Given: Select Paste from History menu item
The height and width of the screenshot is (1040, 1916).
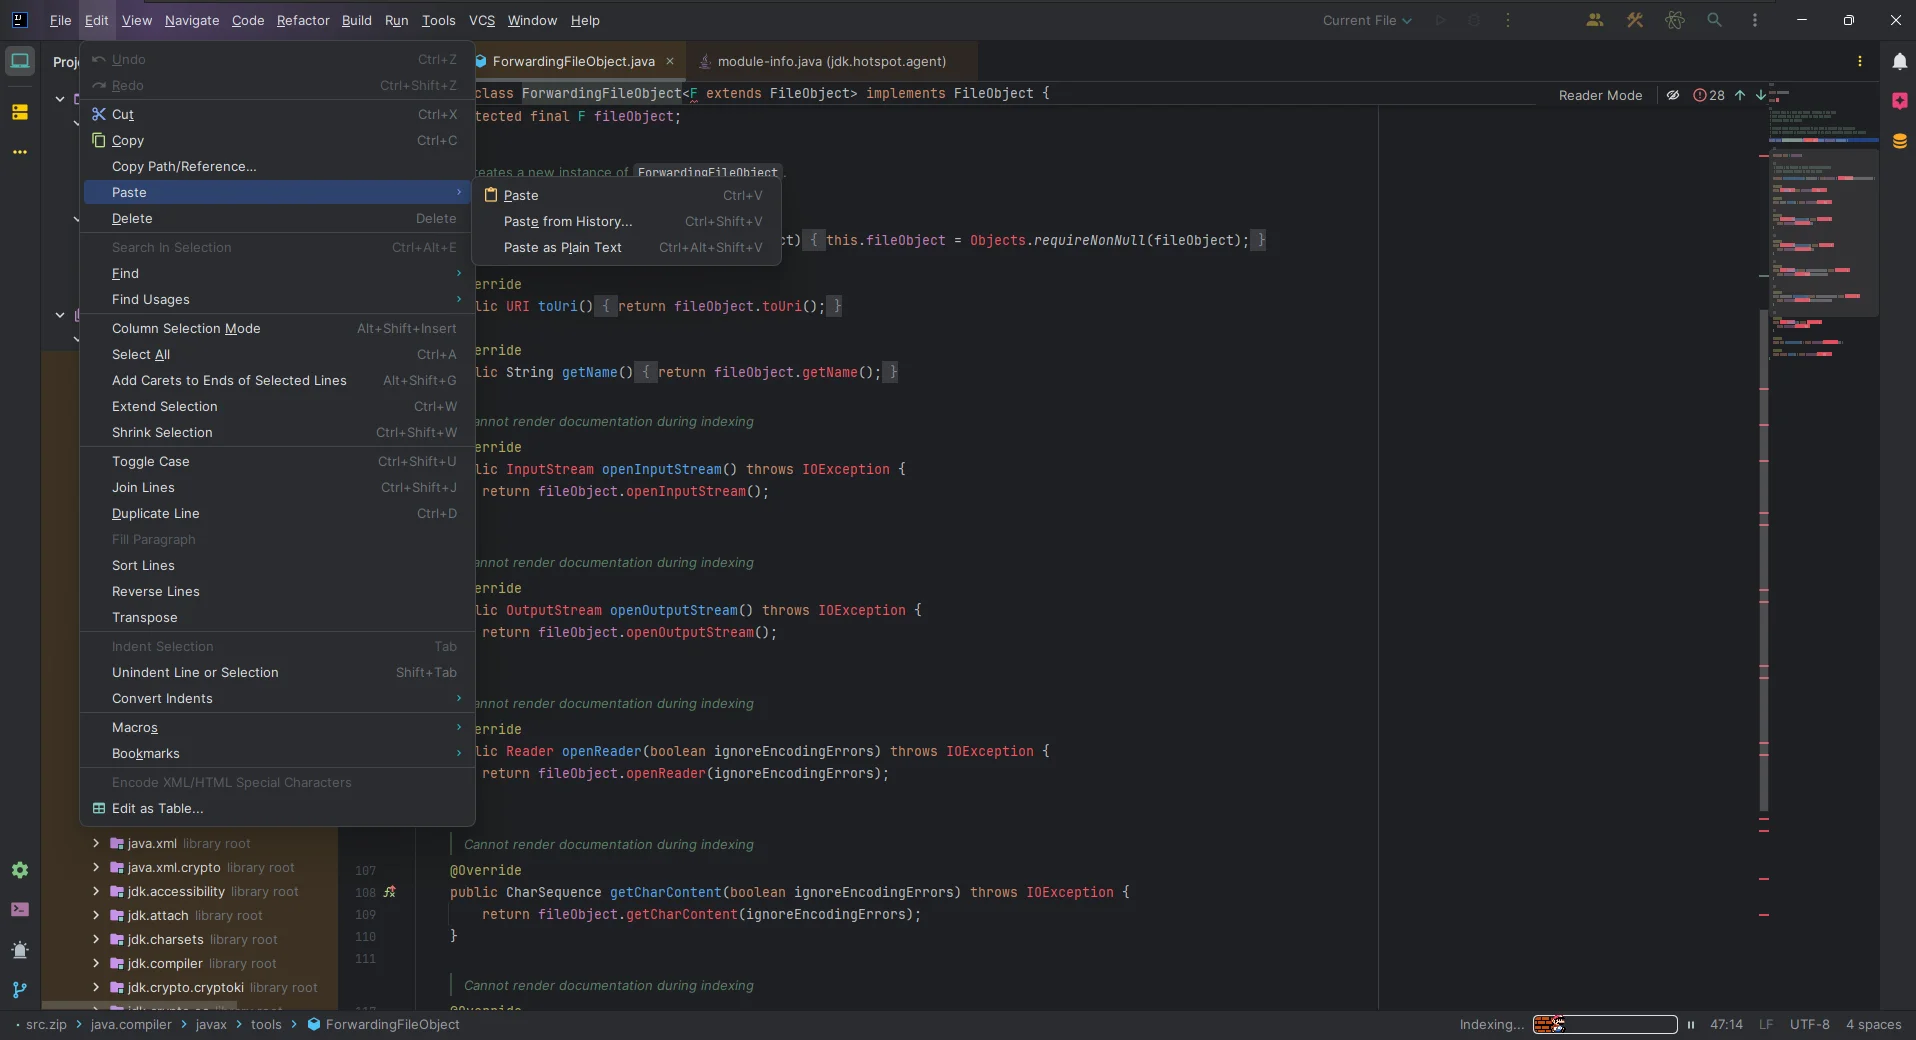Looking at the screenshot, I should point(568,221).
